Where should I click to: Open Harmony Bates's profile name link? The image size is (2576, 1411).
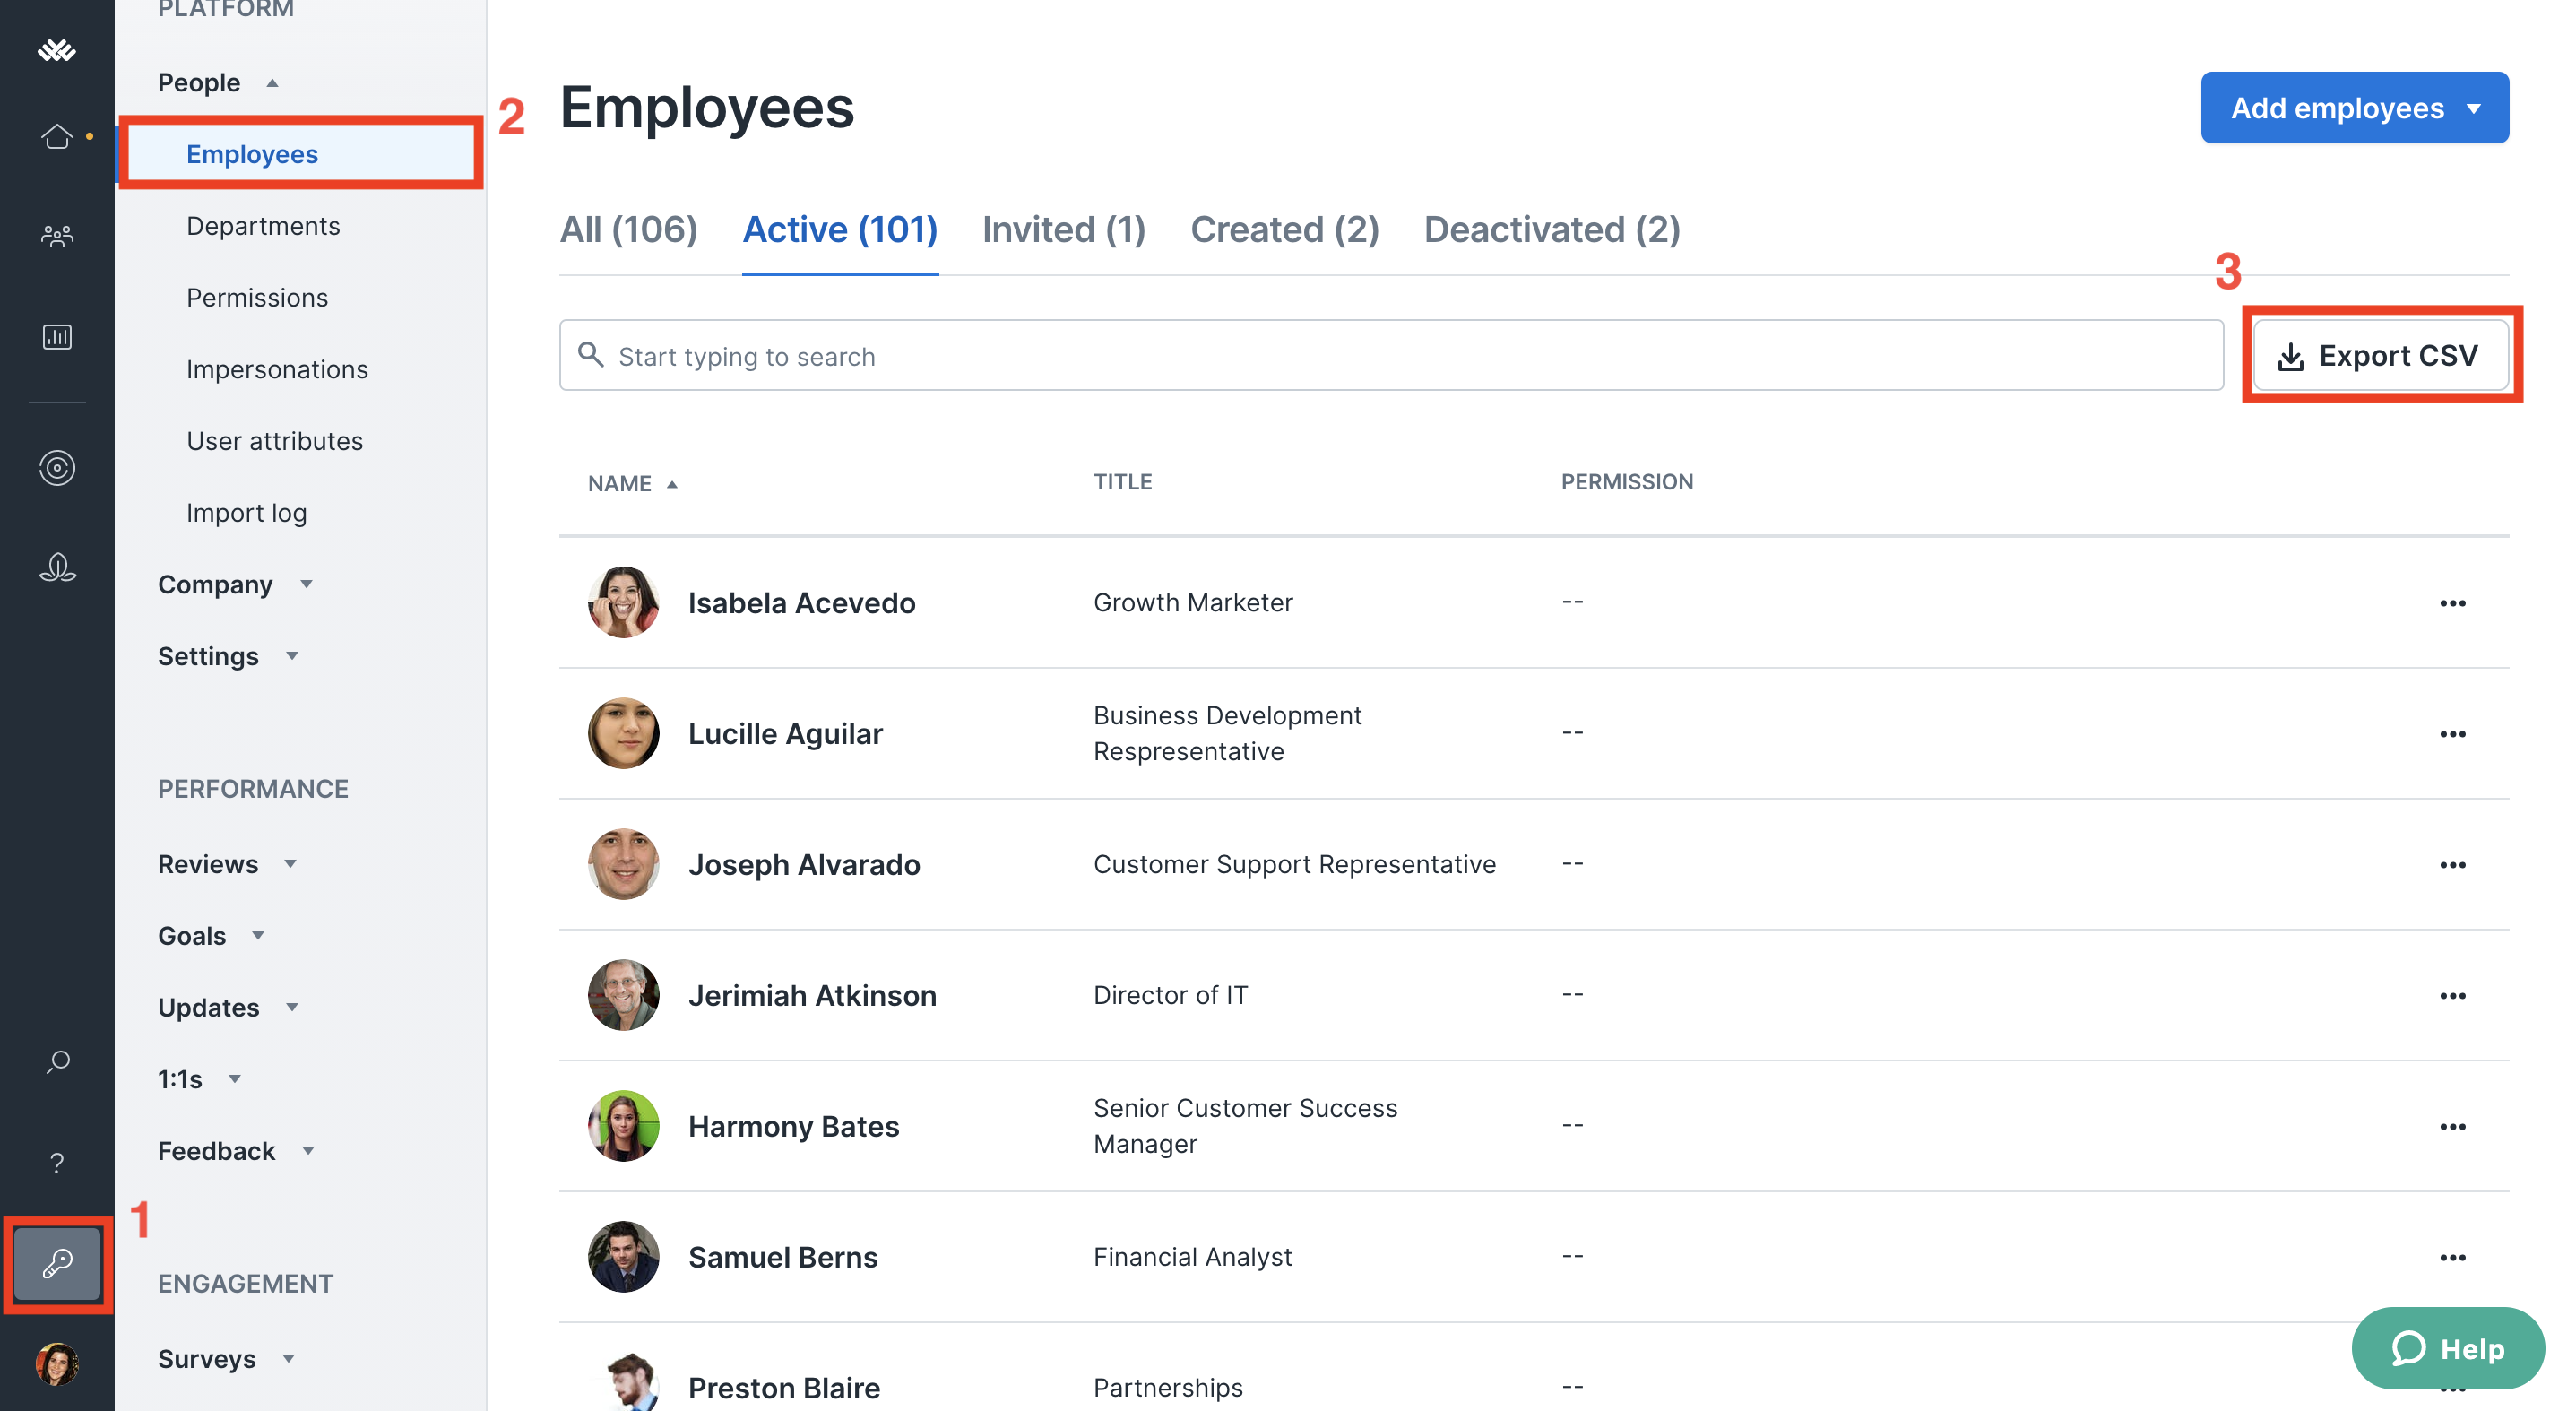(x=794, y=1127)
